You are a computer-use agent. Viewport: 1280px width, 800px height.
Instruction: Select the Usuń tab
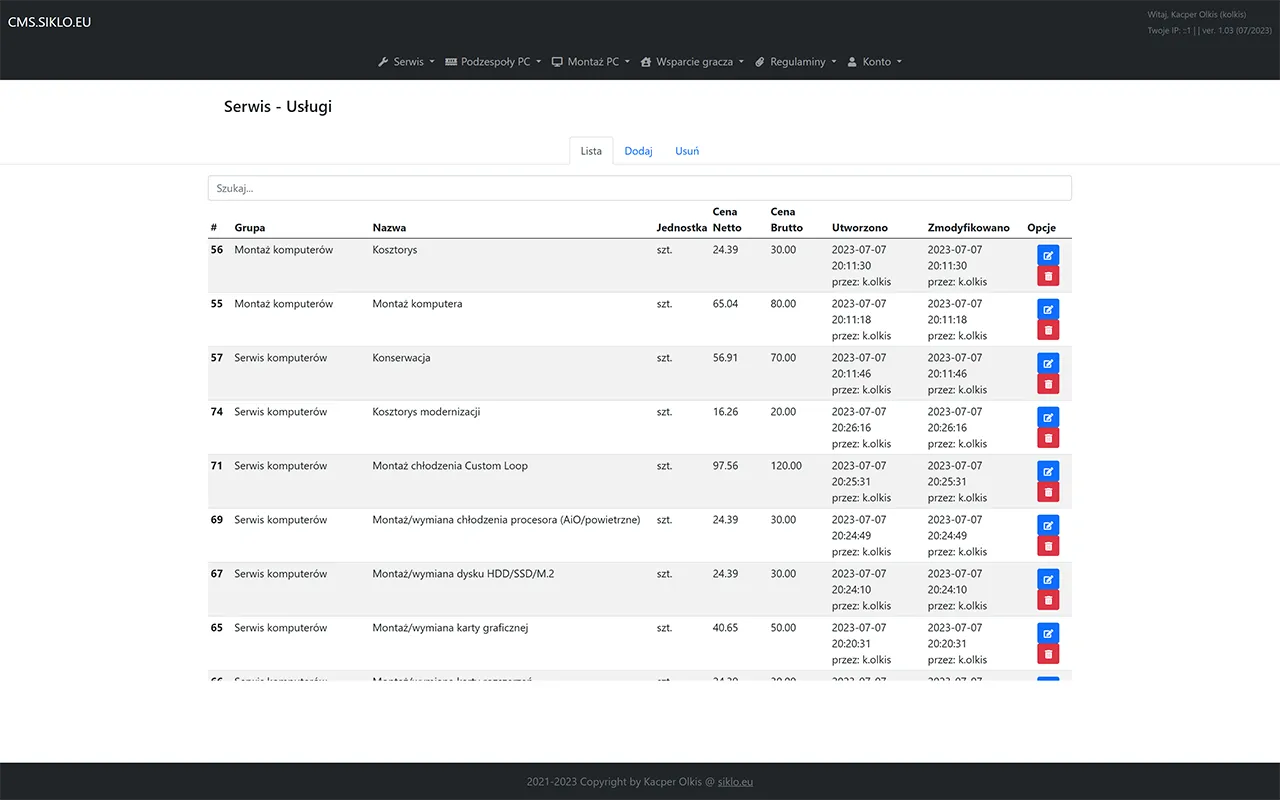686,150
